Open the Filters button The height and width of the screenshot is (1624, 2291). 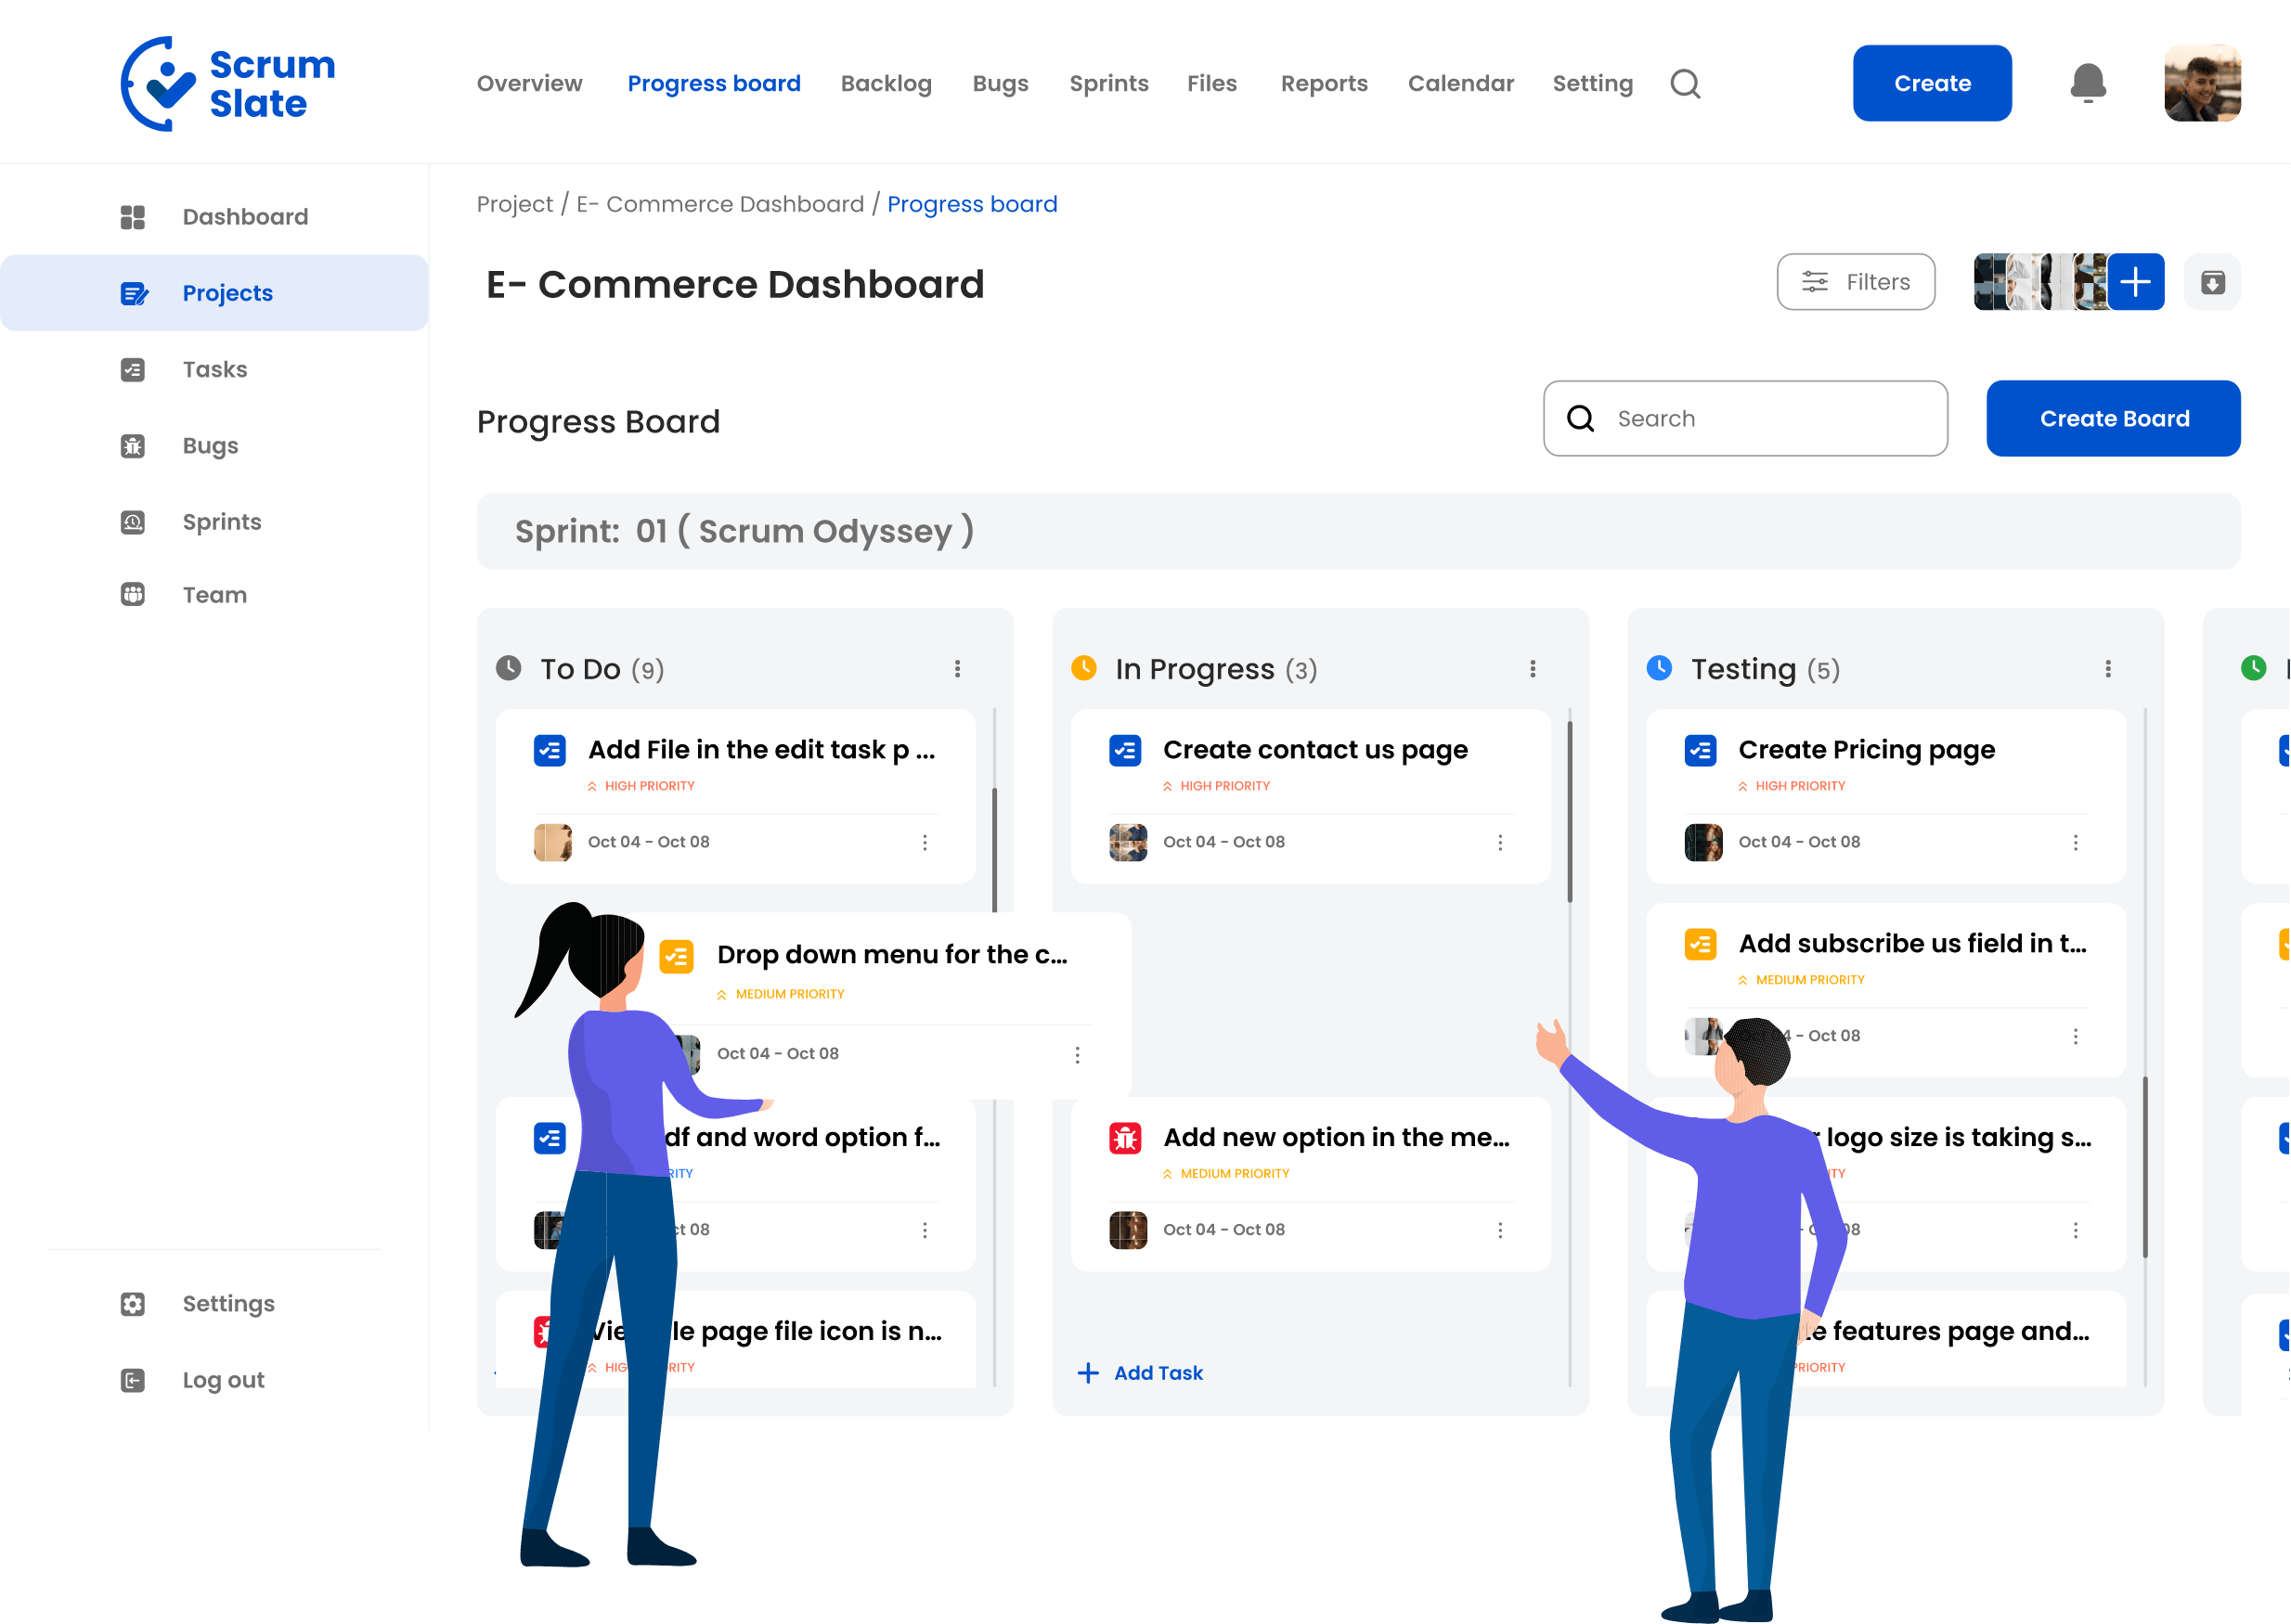coord(1855,283)
